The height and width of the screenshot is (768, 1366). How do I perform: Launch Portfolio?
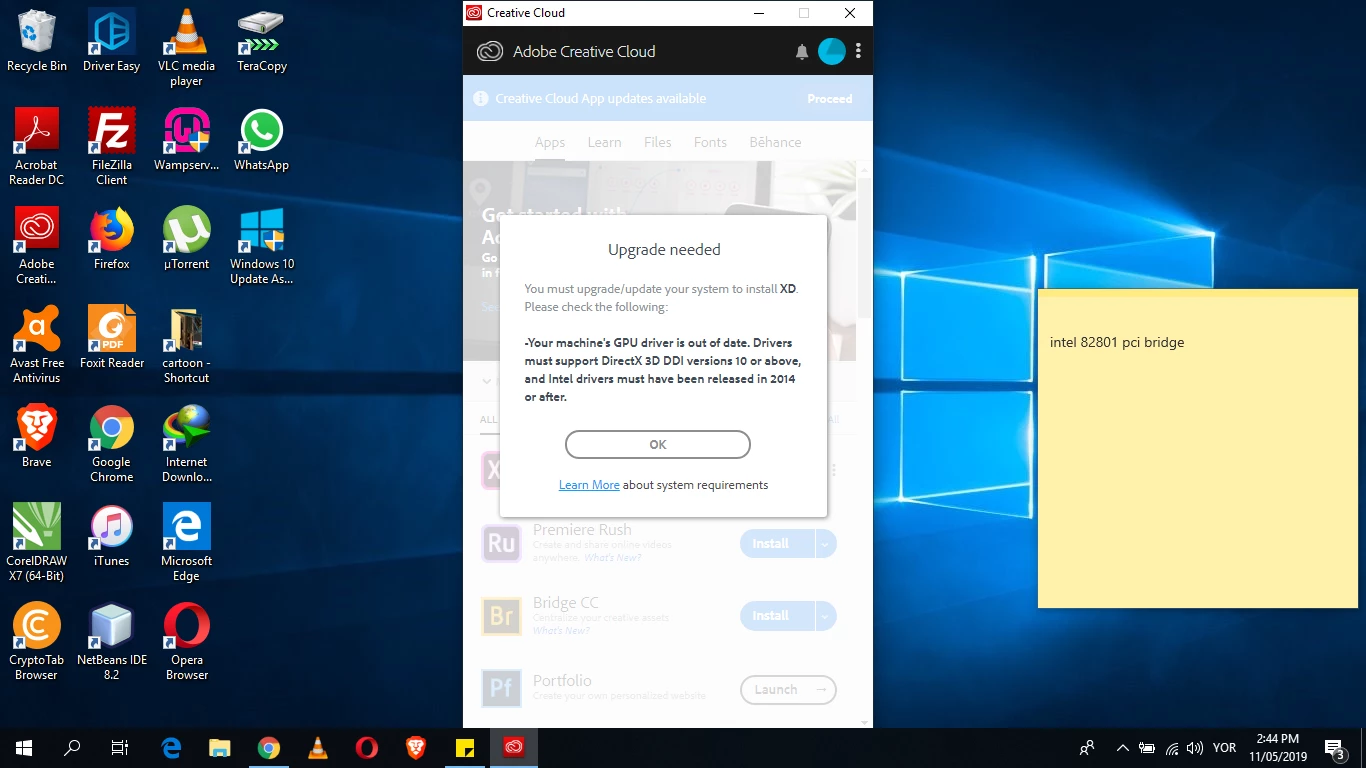point(788,689)
